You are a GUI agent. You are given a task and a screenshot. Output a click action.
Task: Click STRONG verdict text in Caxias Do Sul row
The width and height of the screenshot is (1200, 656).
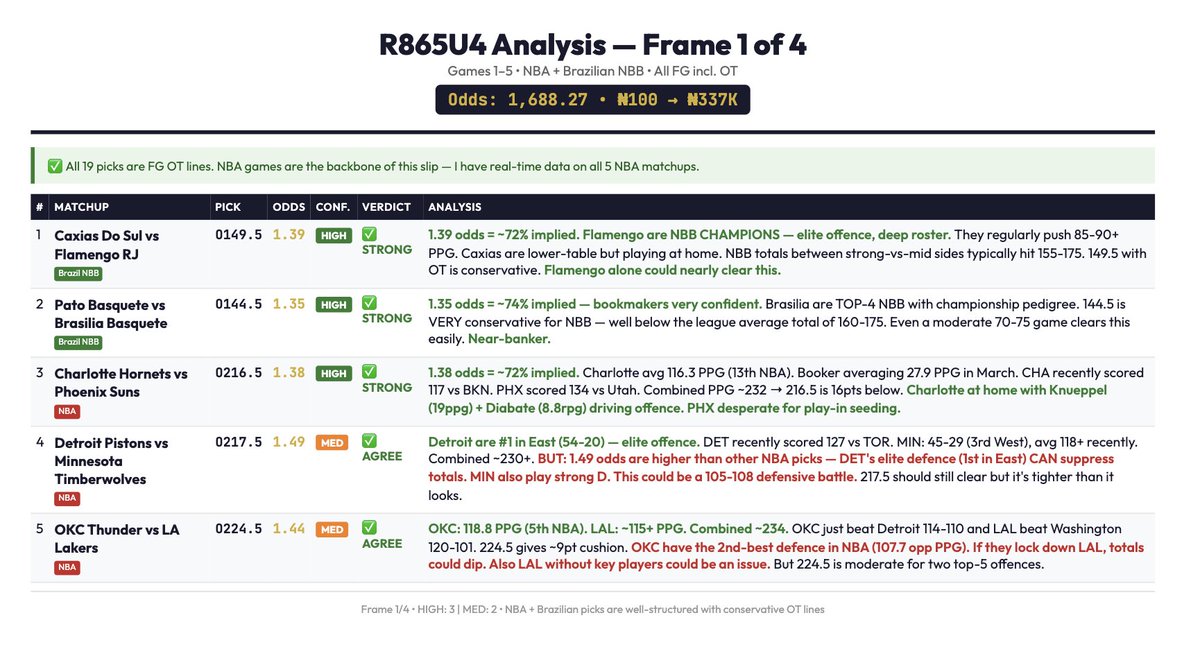click(x=387, y=250)
